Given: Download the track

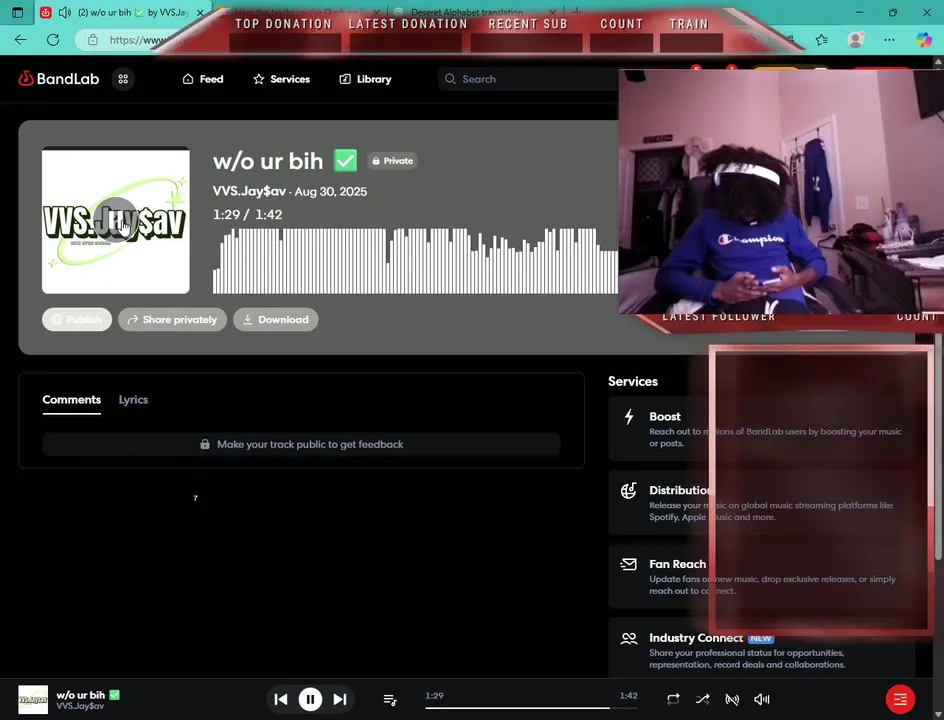Looking at the screenshot, I should point(276,319).
